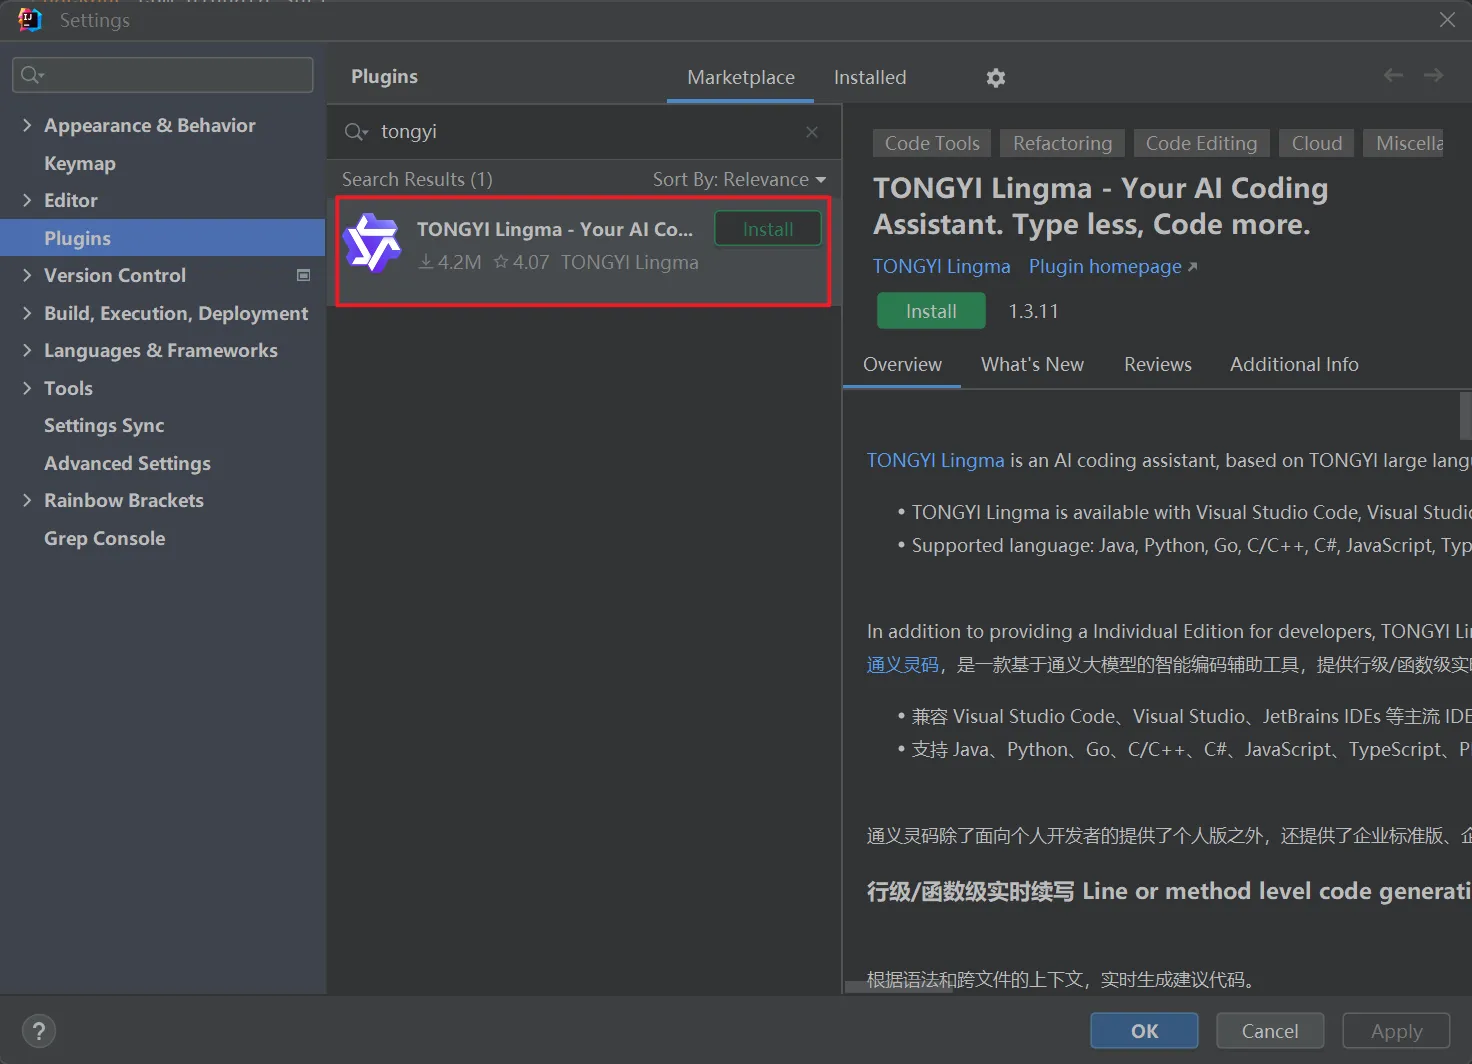Focus the settings search field
The height and width of the screenshot is (1064, 1472).
(x=163, y=75)
